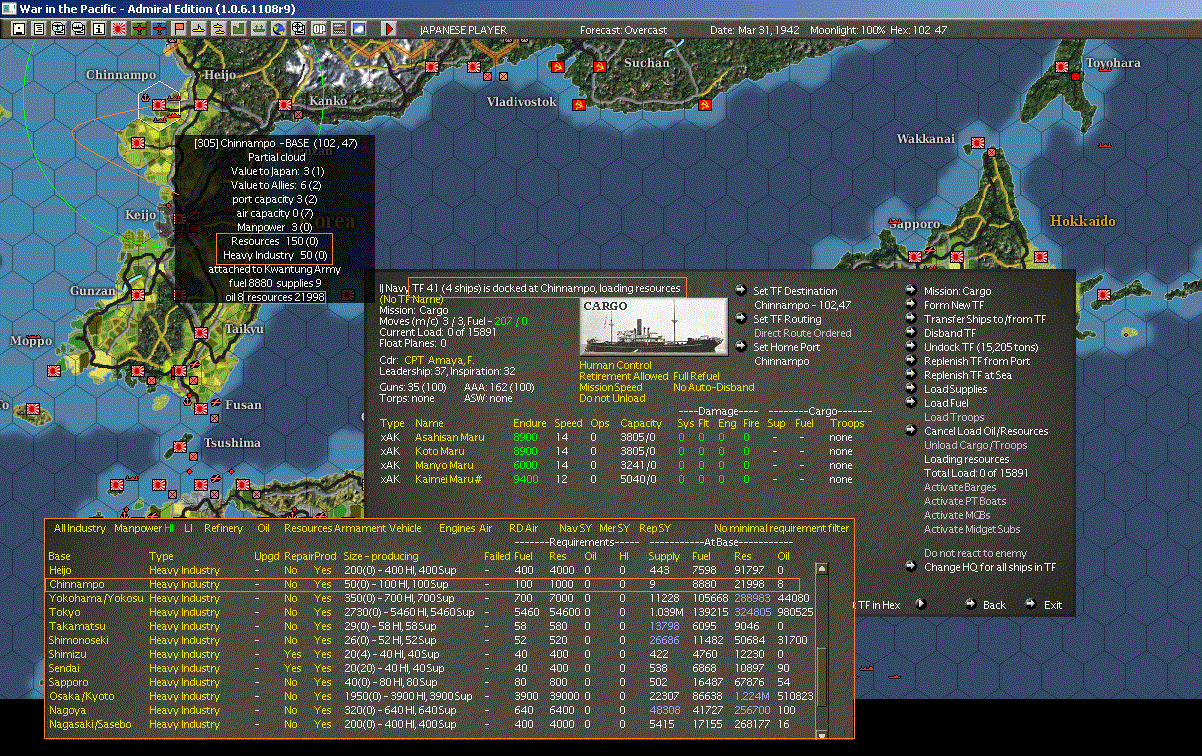Click arrow icon beside Set TF Destination

tap(741, 291)
